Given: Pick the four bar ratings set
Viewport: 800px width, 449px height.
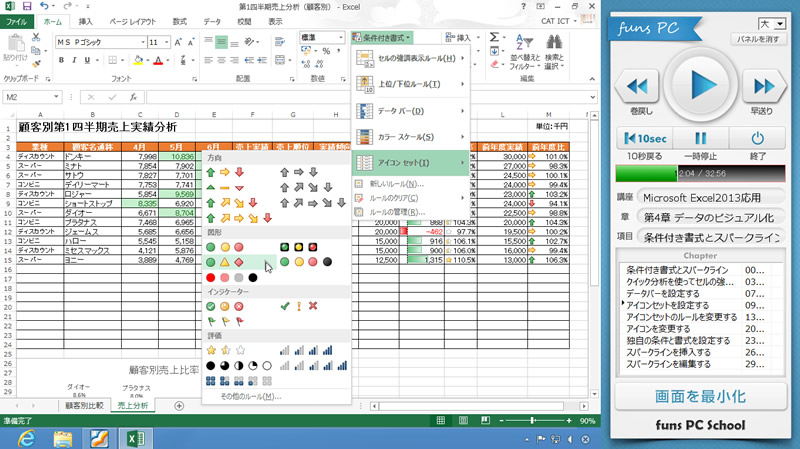Looking at the screenshot, I should point(306,351).
